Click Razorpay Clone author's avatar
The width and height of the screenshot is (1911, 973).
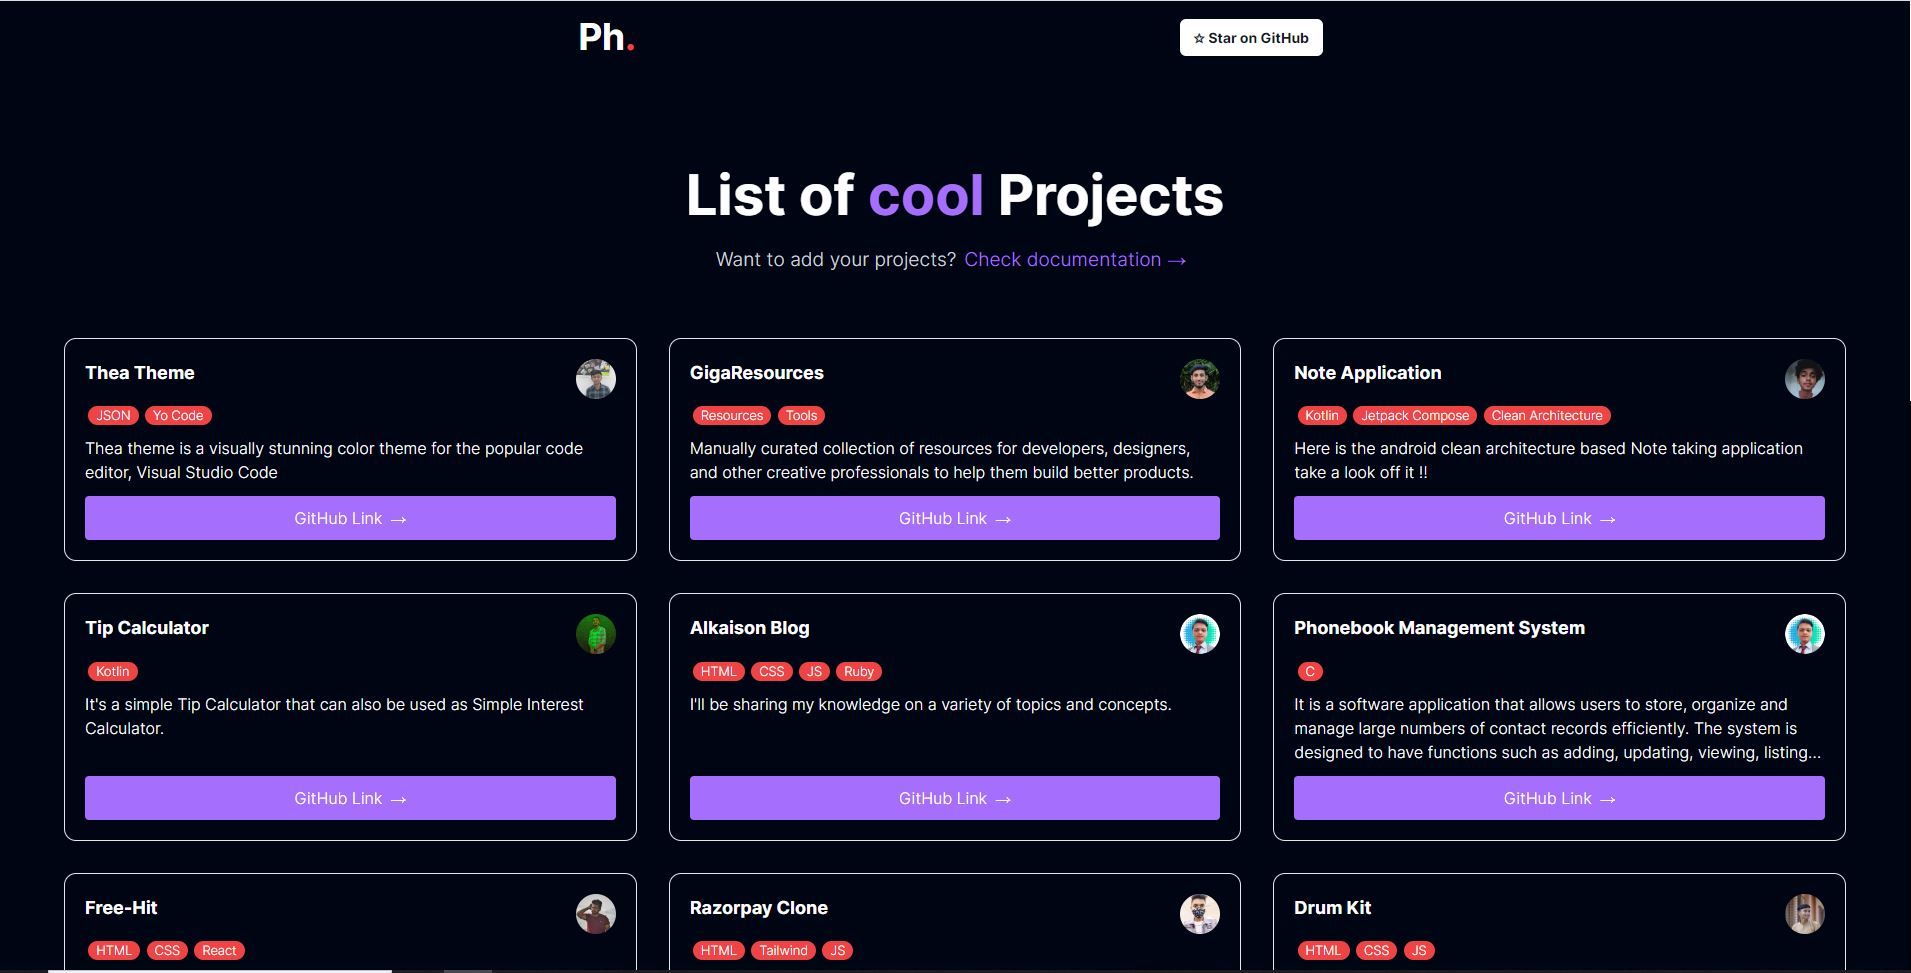click(1202, 914)
